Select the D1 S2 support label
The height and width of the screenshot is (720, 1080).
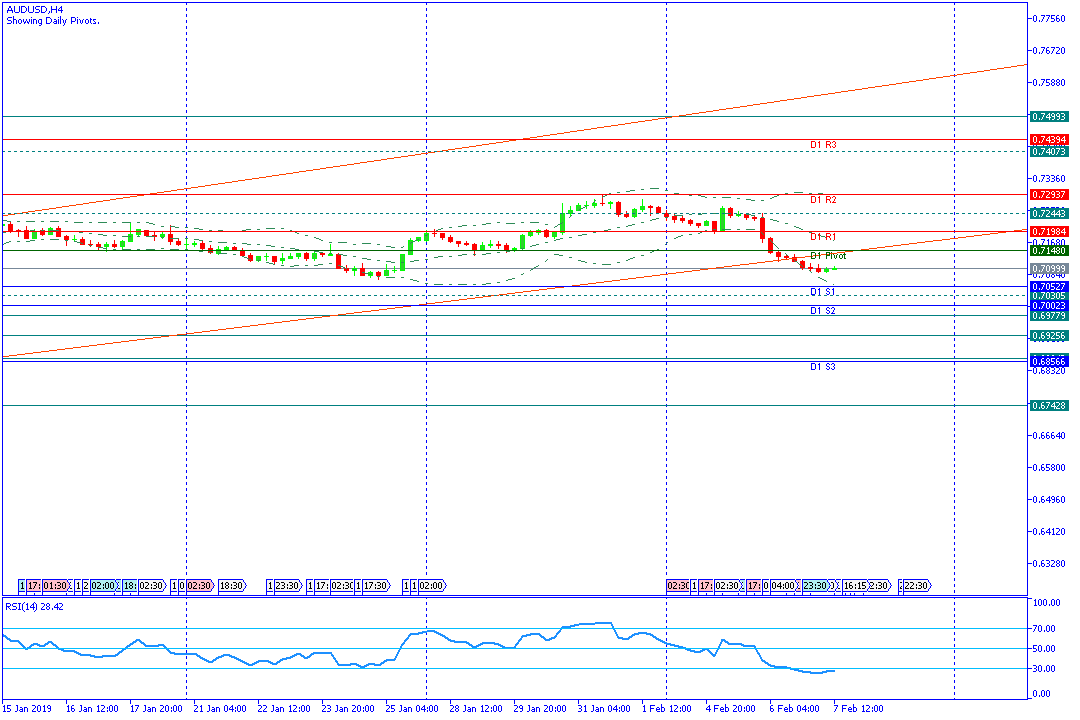[x=823, y=311]
